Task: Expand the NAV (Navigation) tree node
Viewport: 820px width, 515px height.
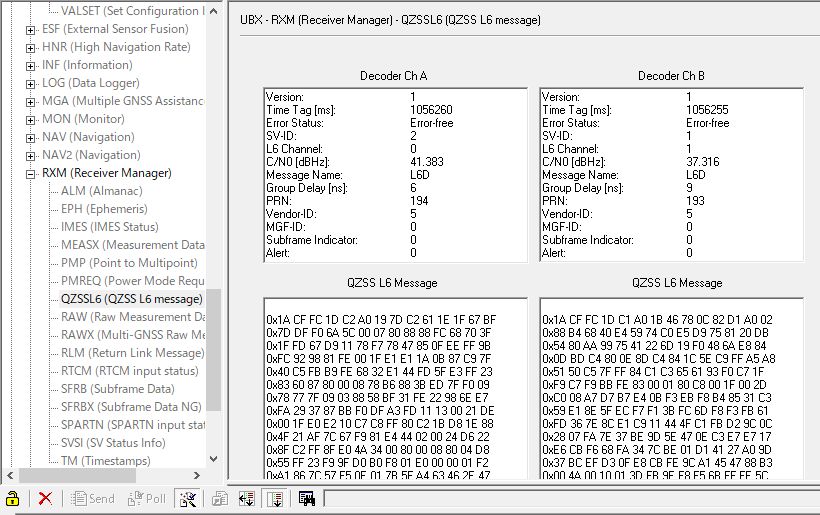Action: pyautogui.click(x=30, y=137)
